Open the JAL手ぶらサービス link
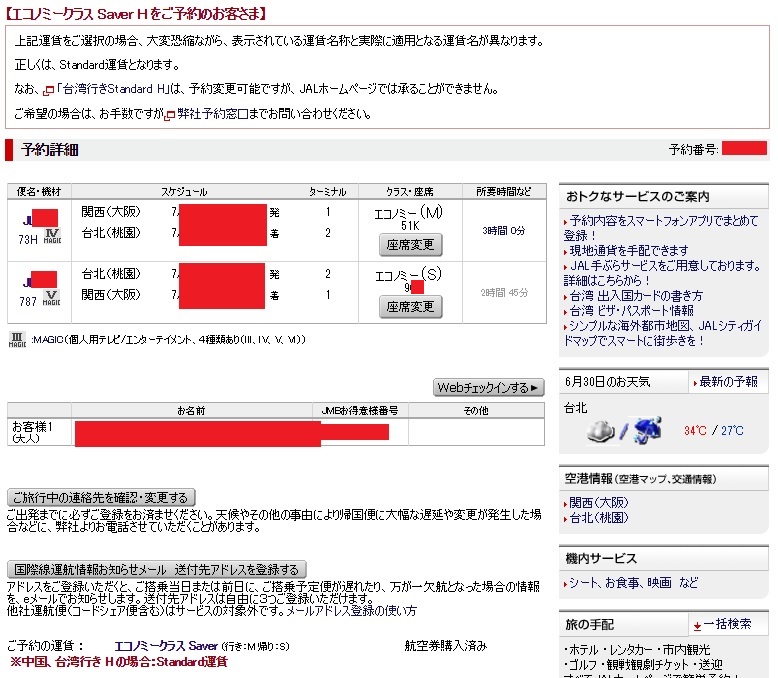Image resolution: width=778 pixels, height=678 pixels. pyautogui.click(x=662, y=273)
